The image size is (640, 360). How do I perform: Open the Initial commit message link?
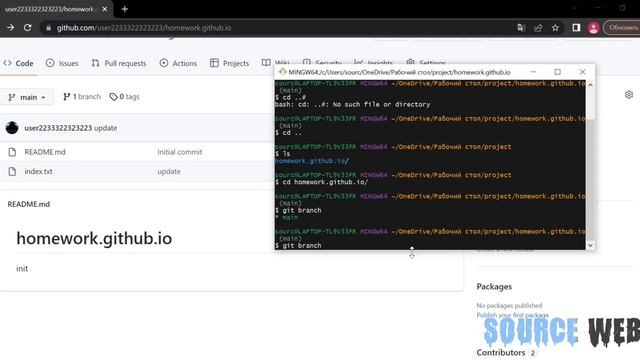180,152
